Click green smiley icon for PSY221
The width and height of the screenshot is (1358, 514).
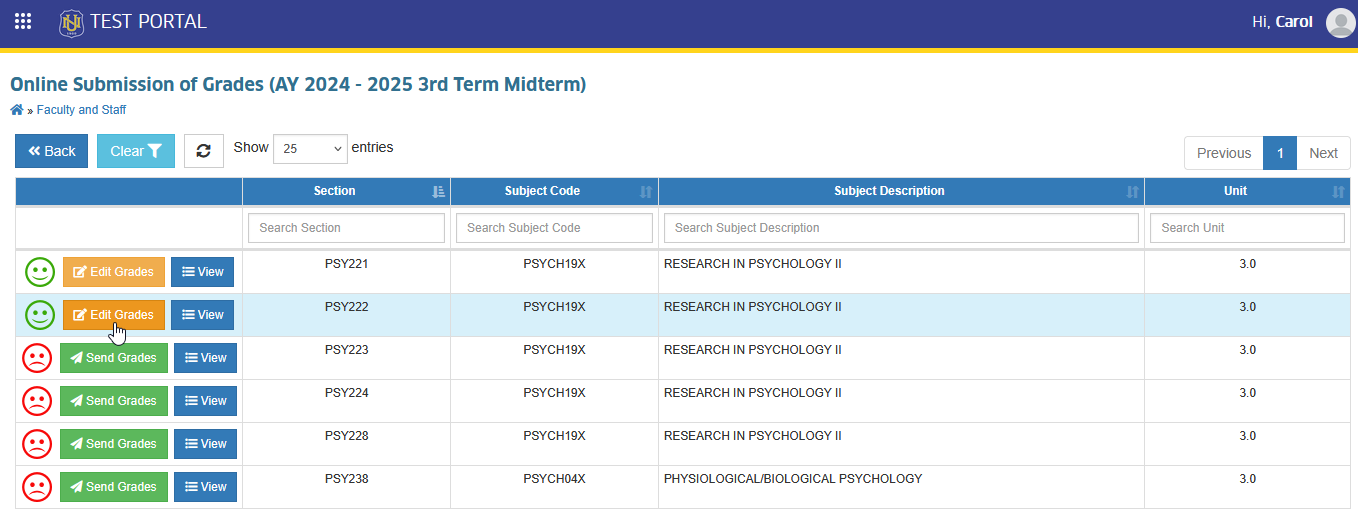coord(40,272)
